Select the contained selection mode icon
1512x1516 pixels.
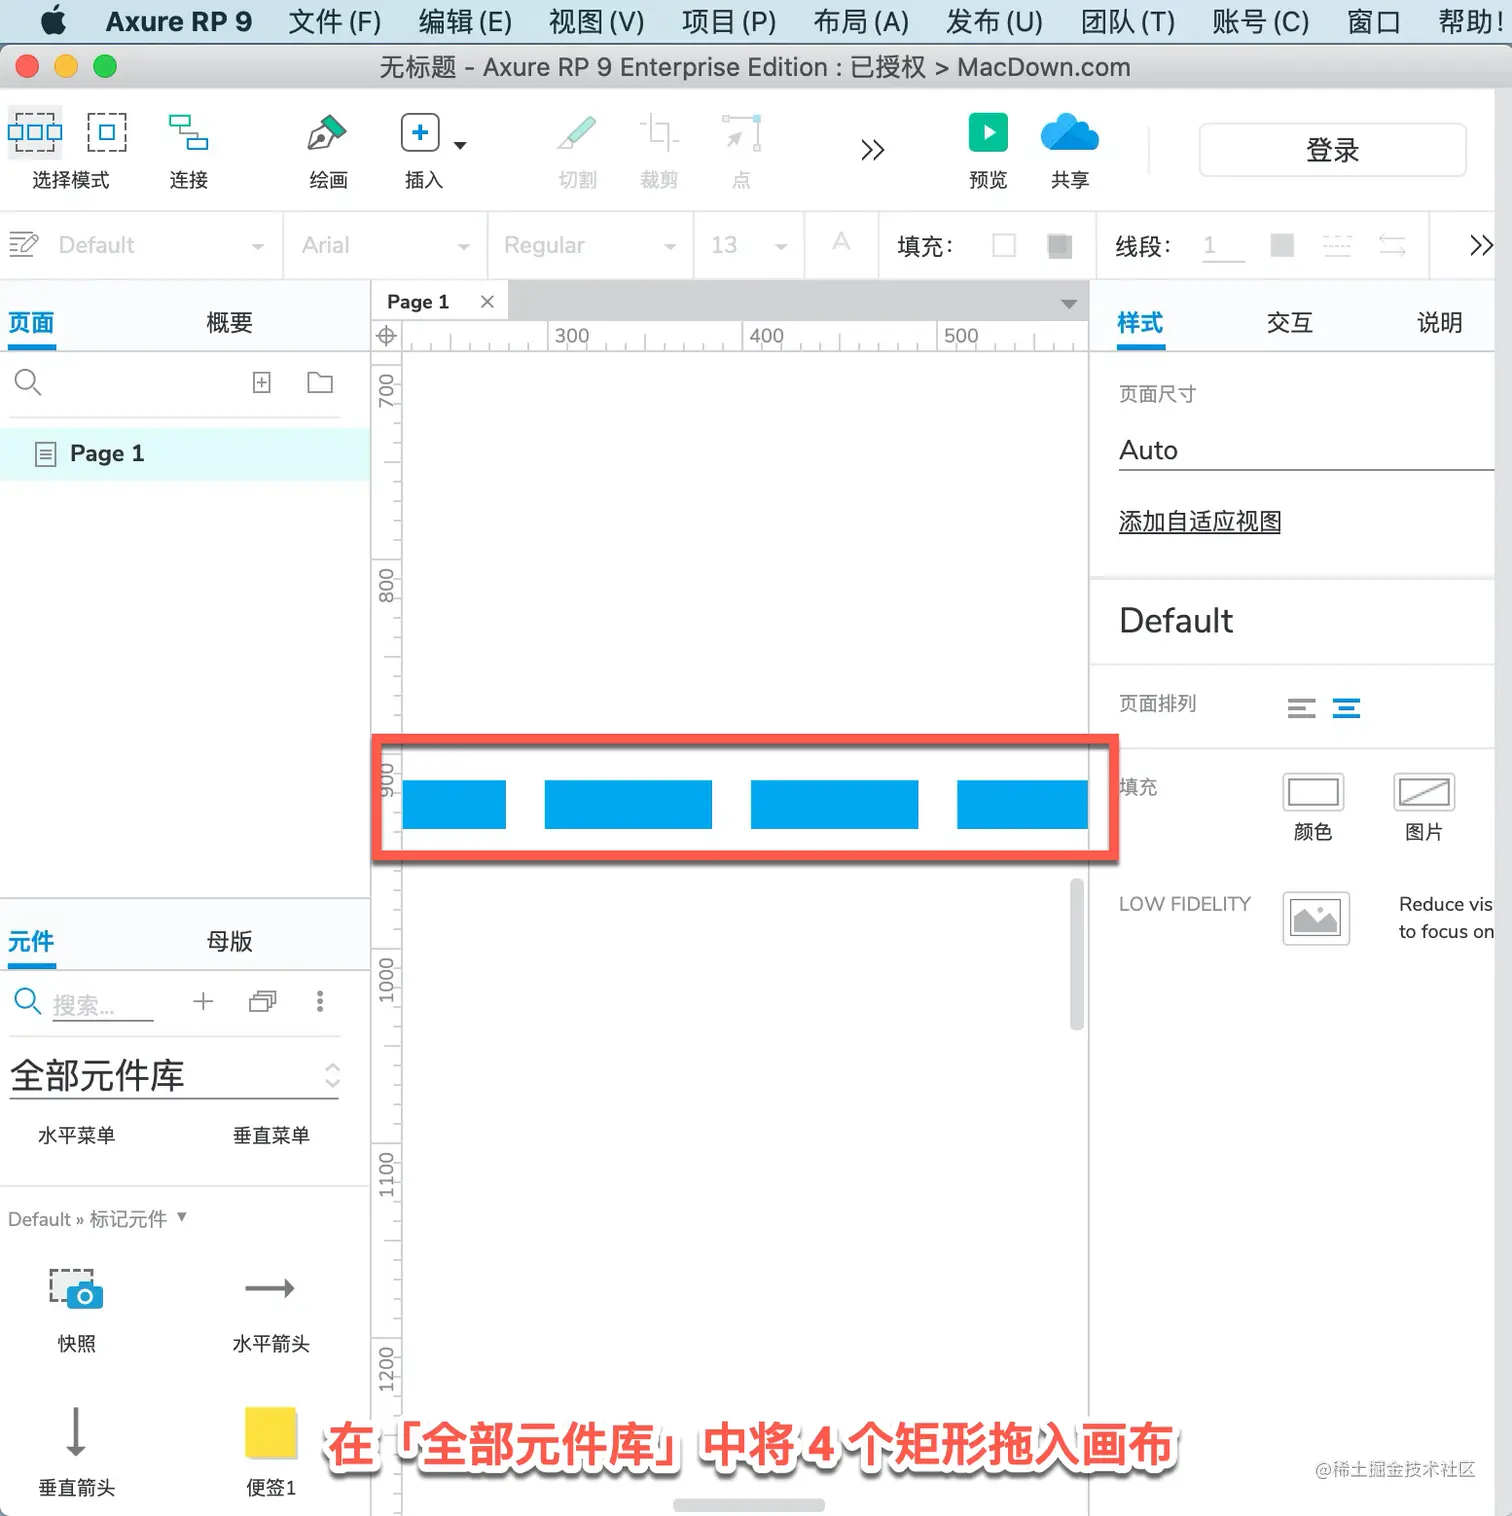(107, 132)
